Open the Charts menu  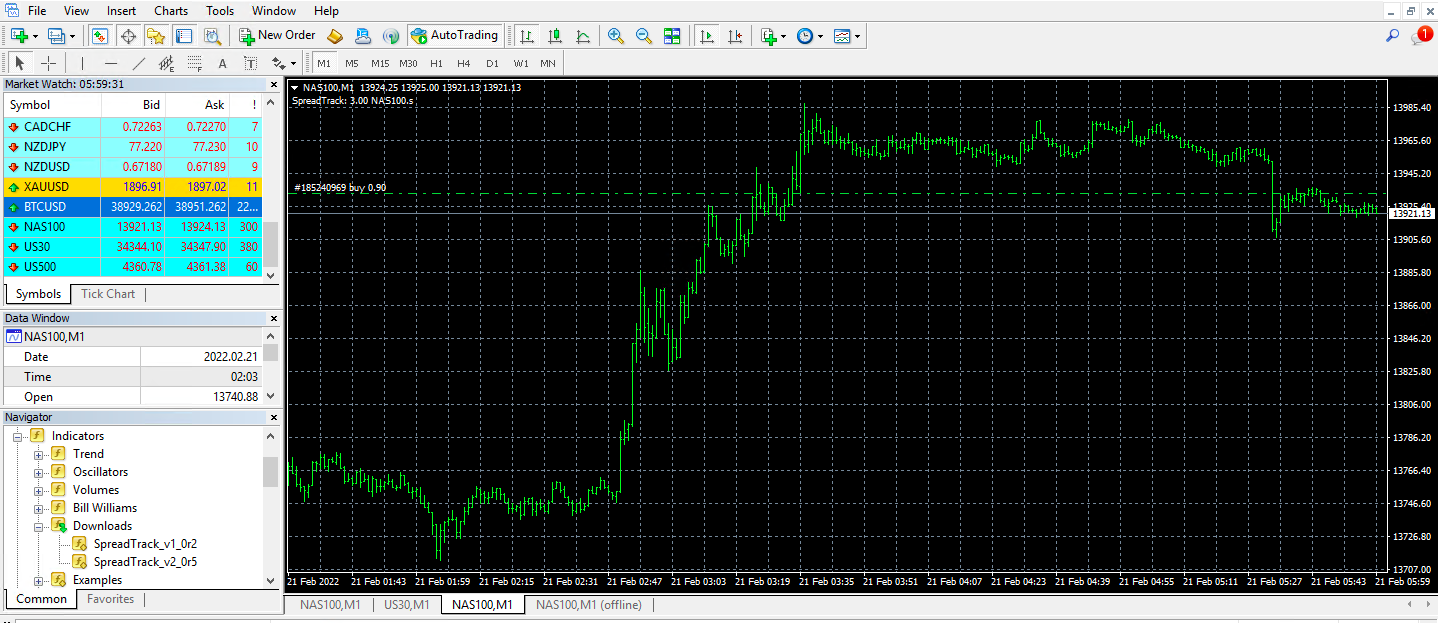170,10
